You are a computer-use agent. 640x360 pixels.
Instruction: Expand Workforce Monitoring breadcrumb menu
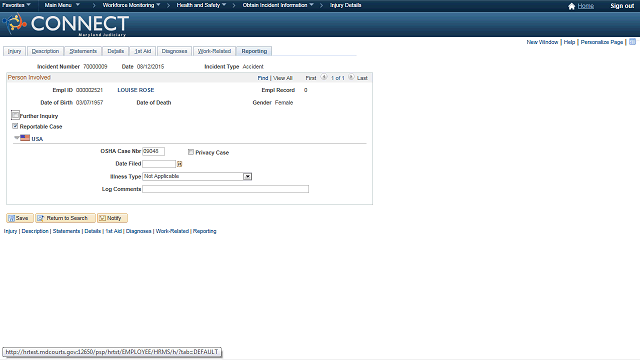click(131, 5)
